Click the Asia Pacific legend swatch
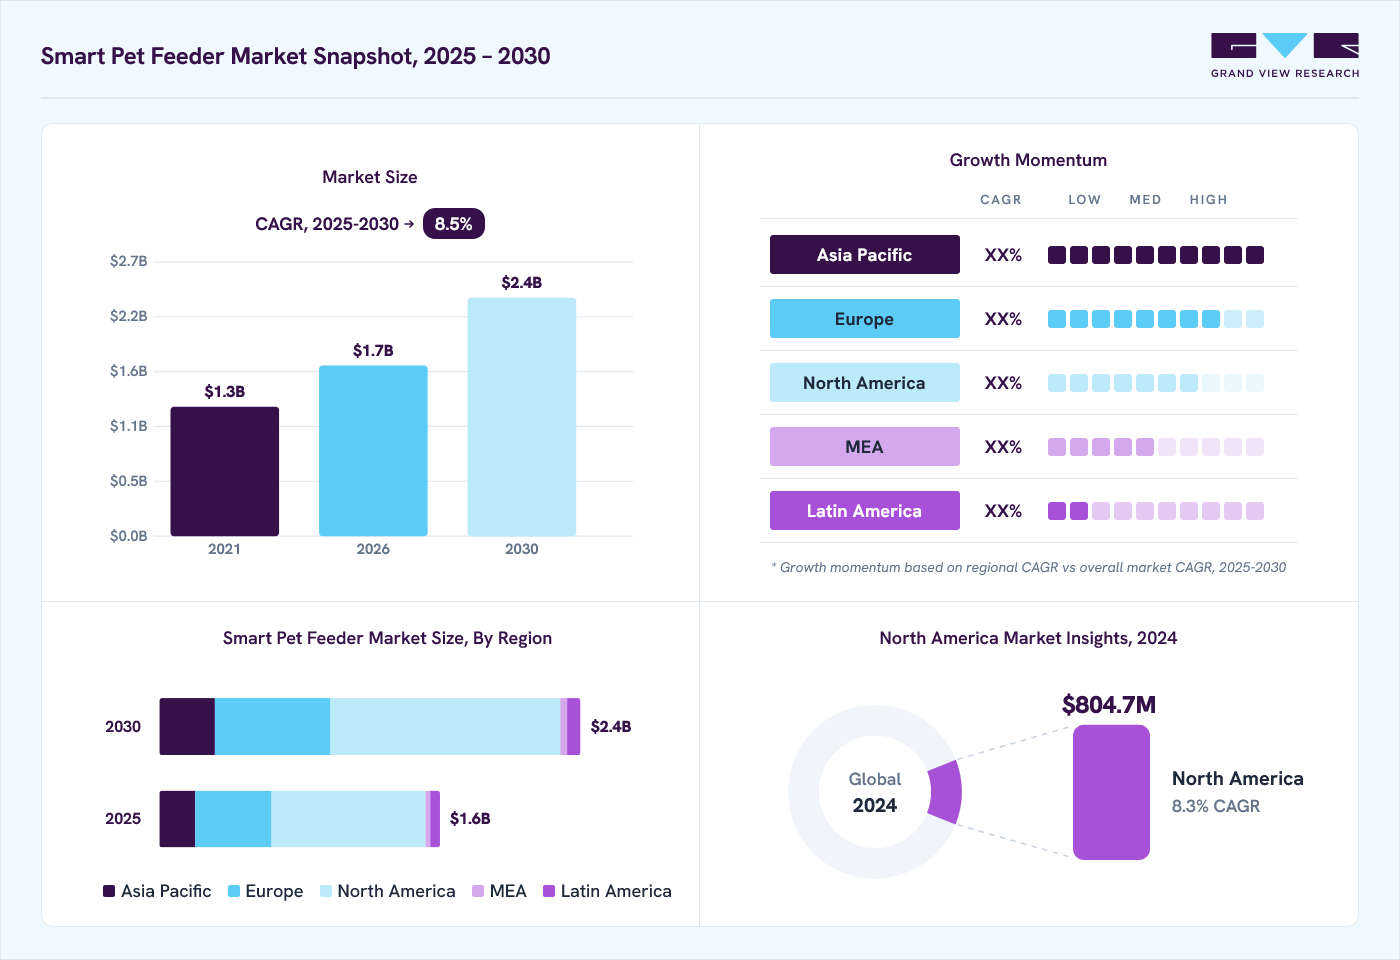This screenshot has height=960, width=1400. [x=109, y=891]
